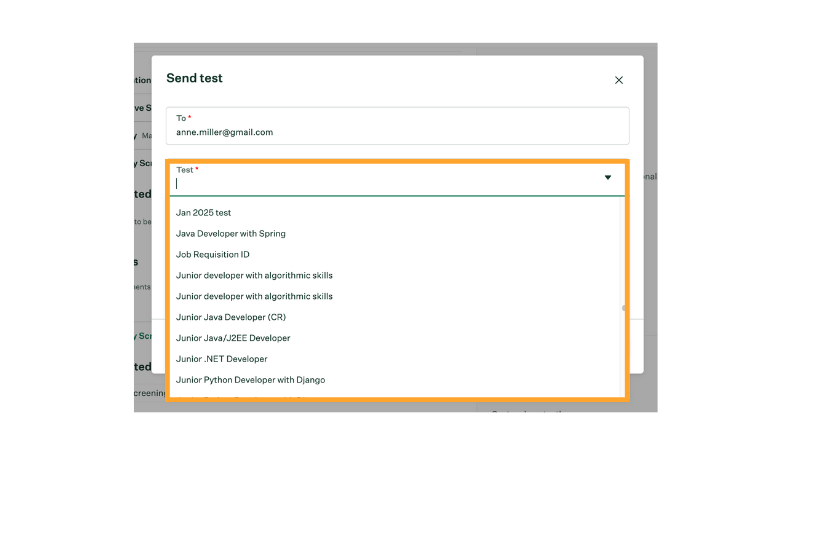Screen dimensions: 818x535
Task: Close the Send test dialog
Action: (619, 80)
